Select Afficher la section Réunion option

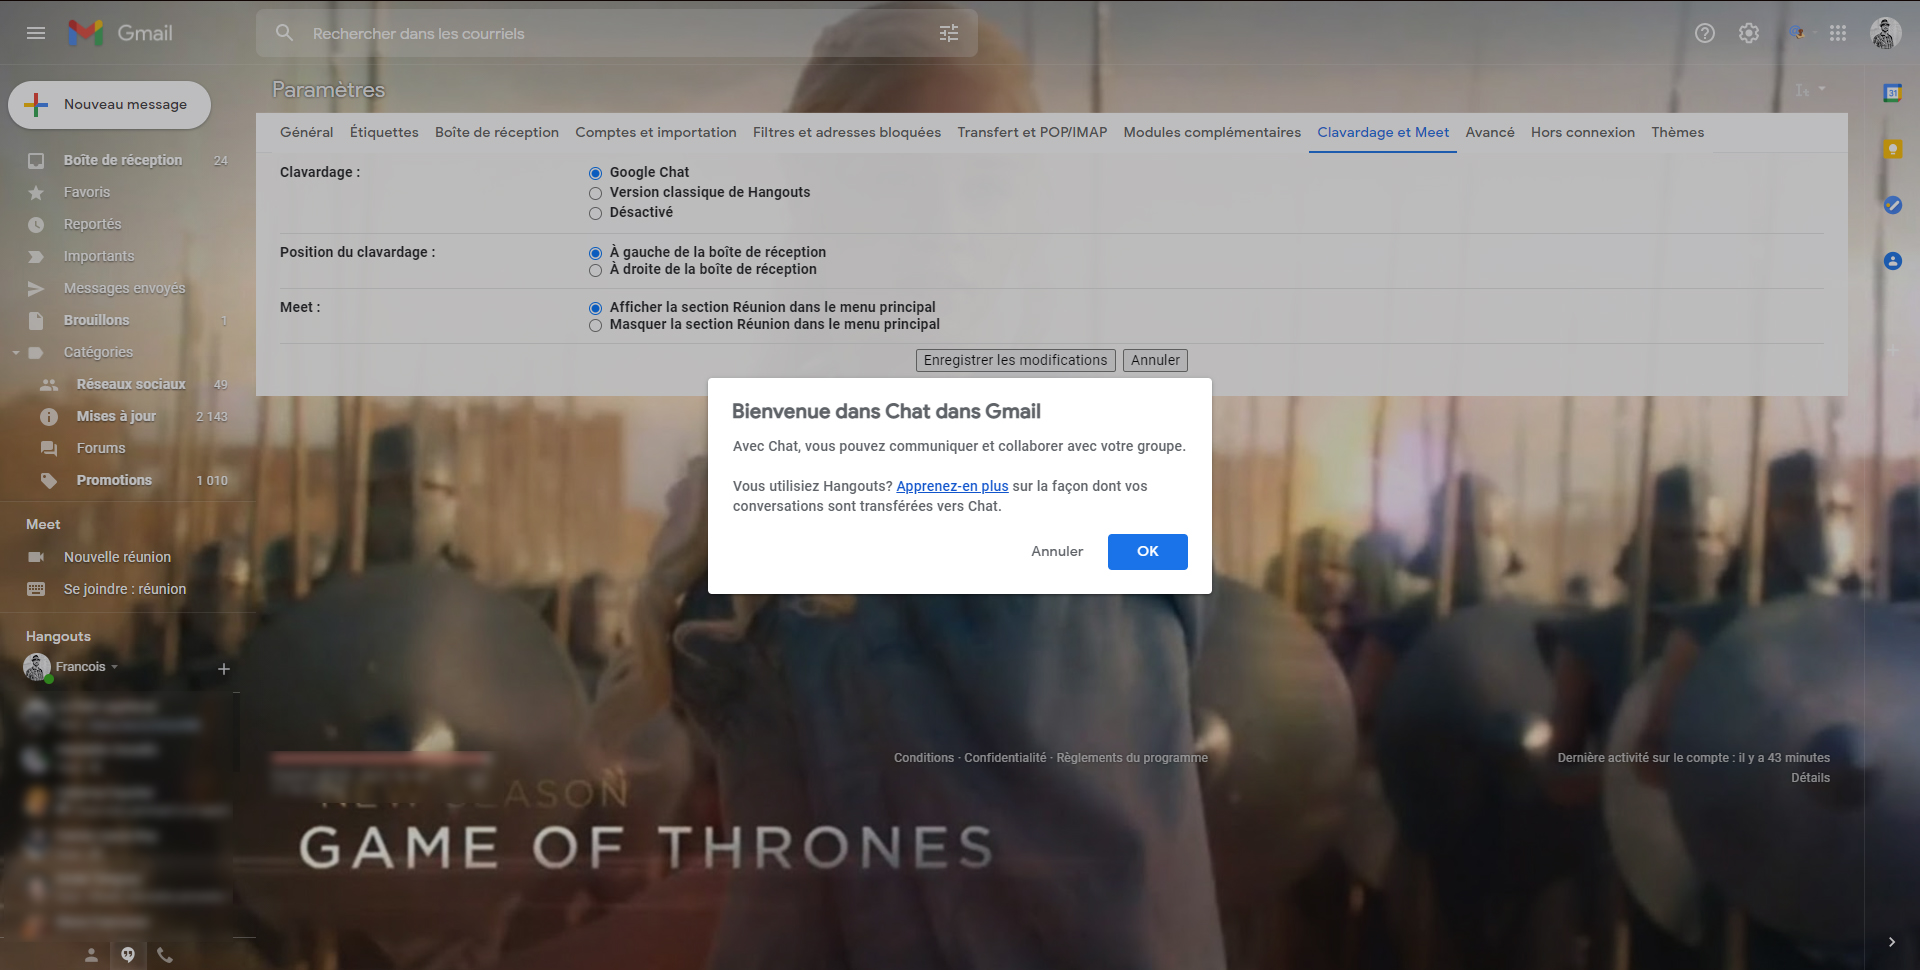click(595, 308)
